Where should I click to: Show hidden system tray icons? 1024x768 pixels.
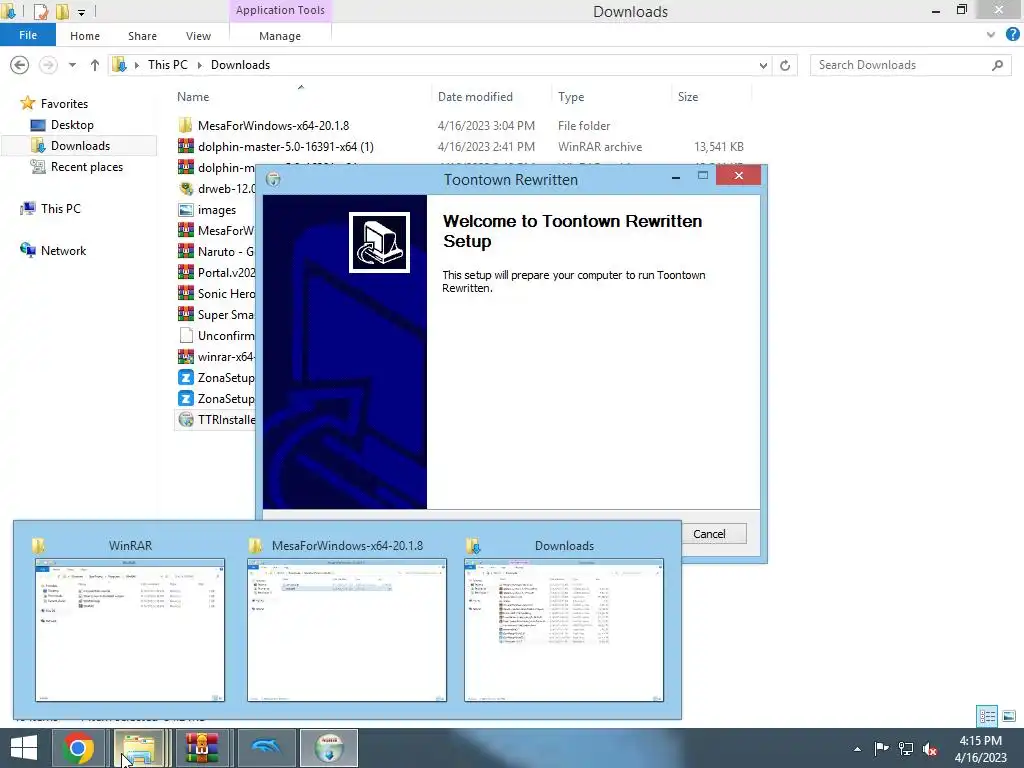(857, 749)
